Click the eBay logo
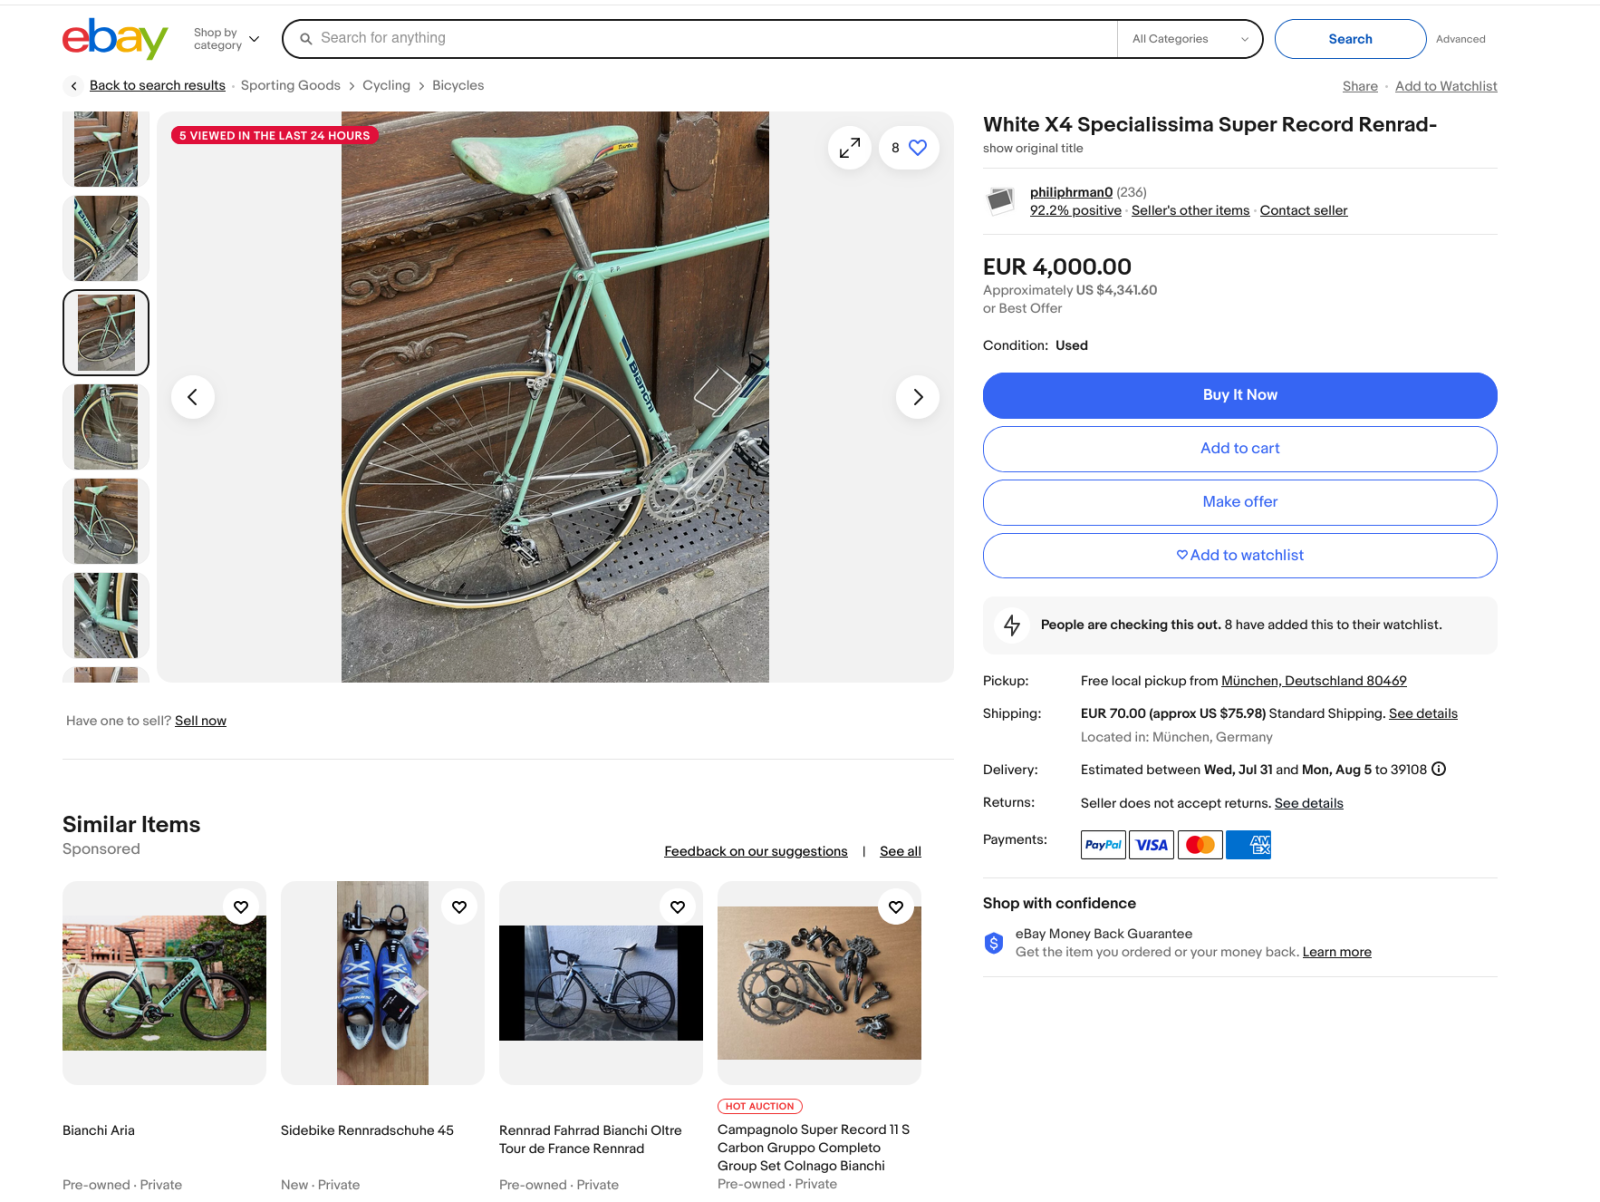The width and height of the screenshot is (1600, 1202). coord(114,39)
